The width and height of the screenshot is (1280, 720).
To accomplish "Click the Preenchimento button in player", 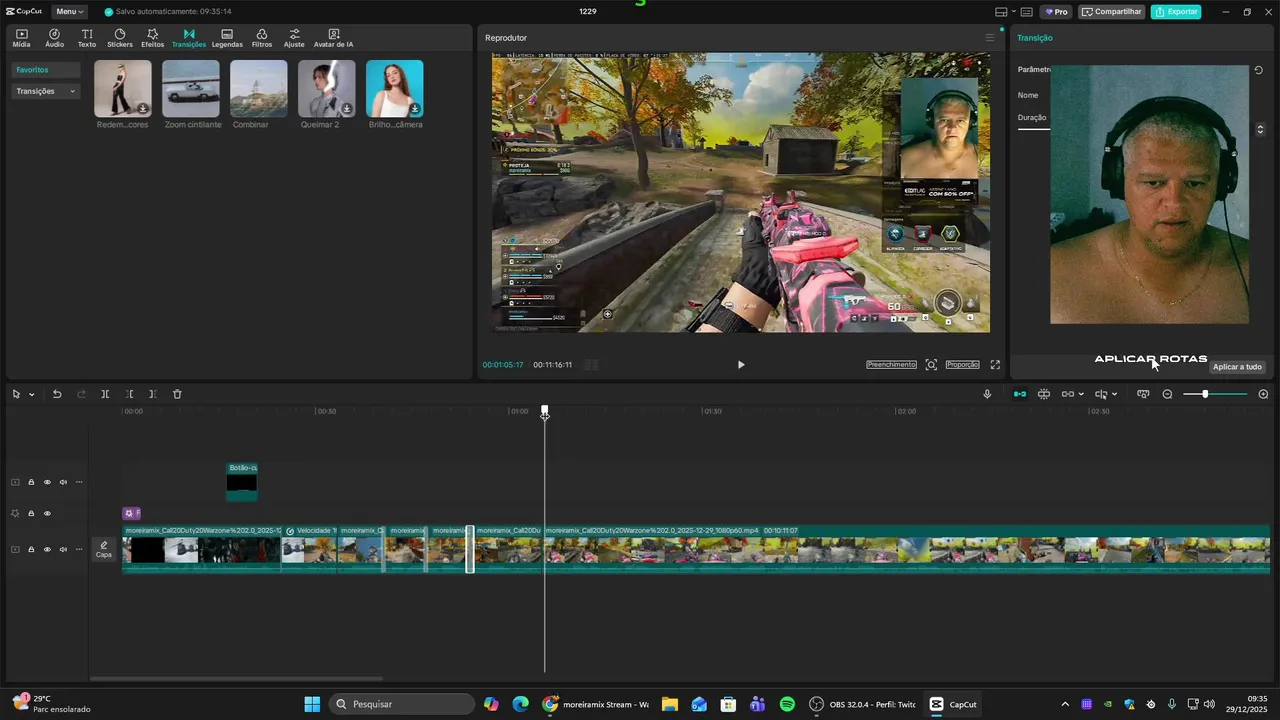I will pyautogui.click(x=891, y=365).
